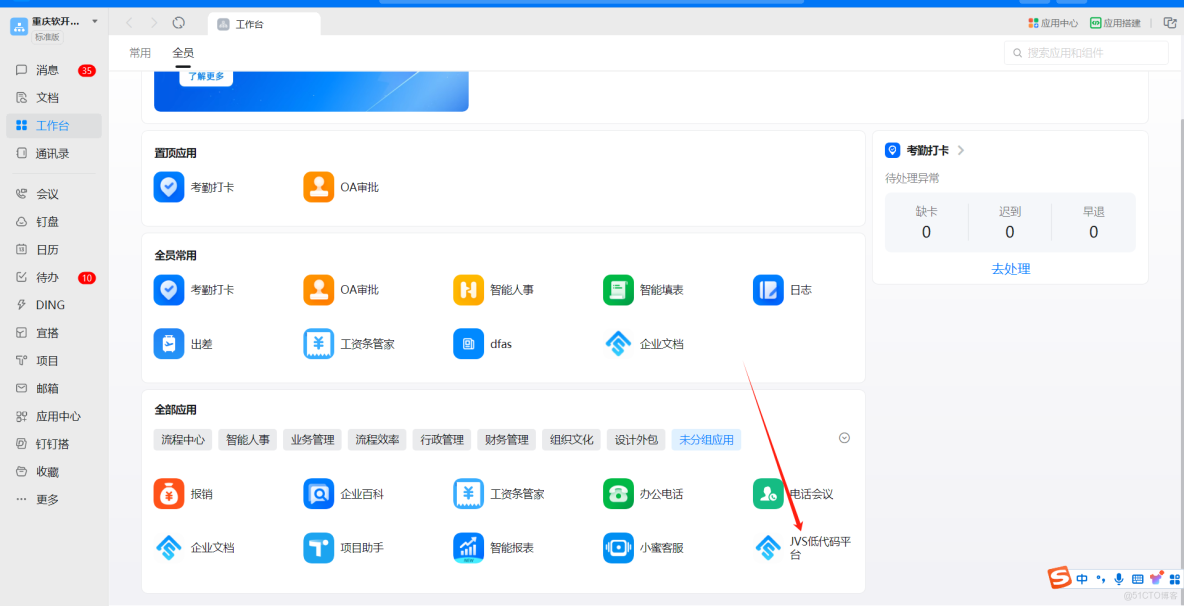
Task: Click the search apps input field
Action: pyautogui.click(x=1085, y=52)
